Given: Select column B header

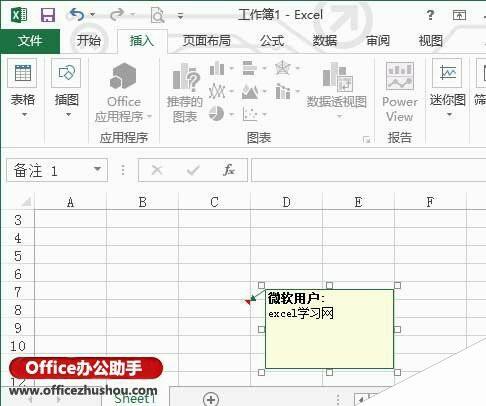Looking at the screenshot, I should tap(142, 202).
